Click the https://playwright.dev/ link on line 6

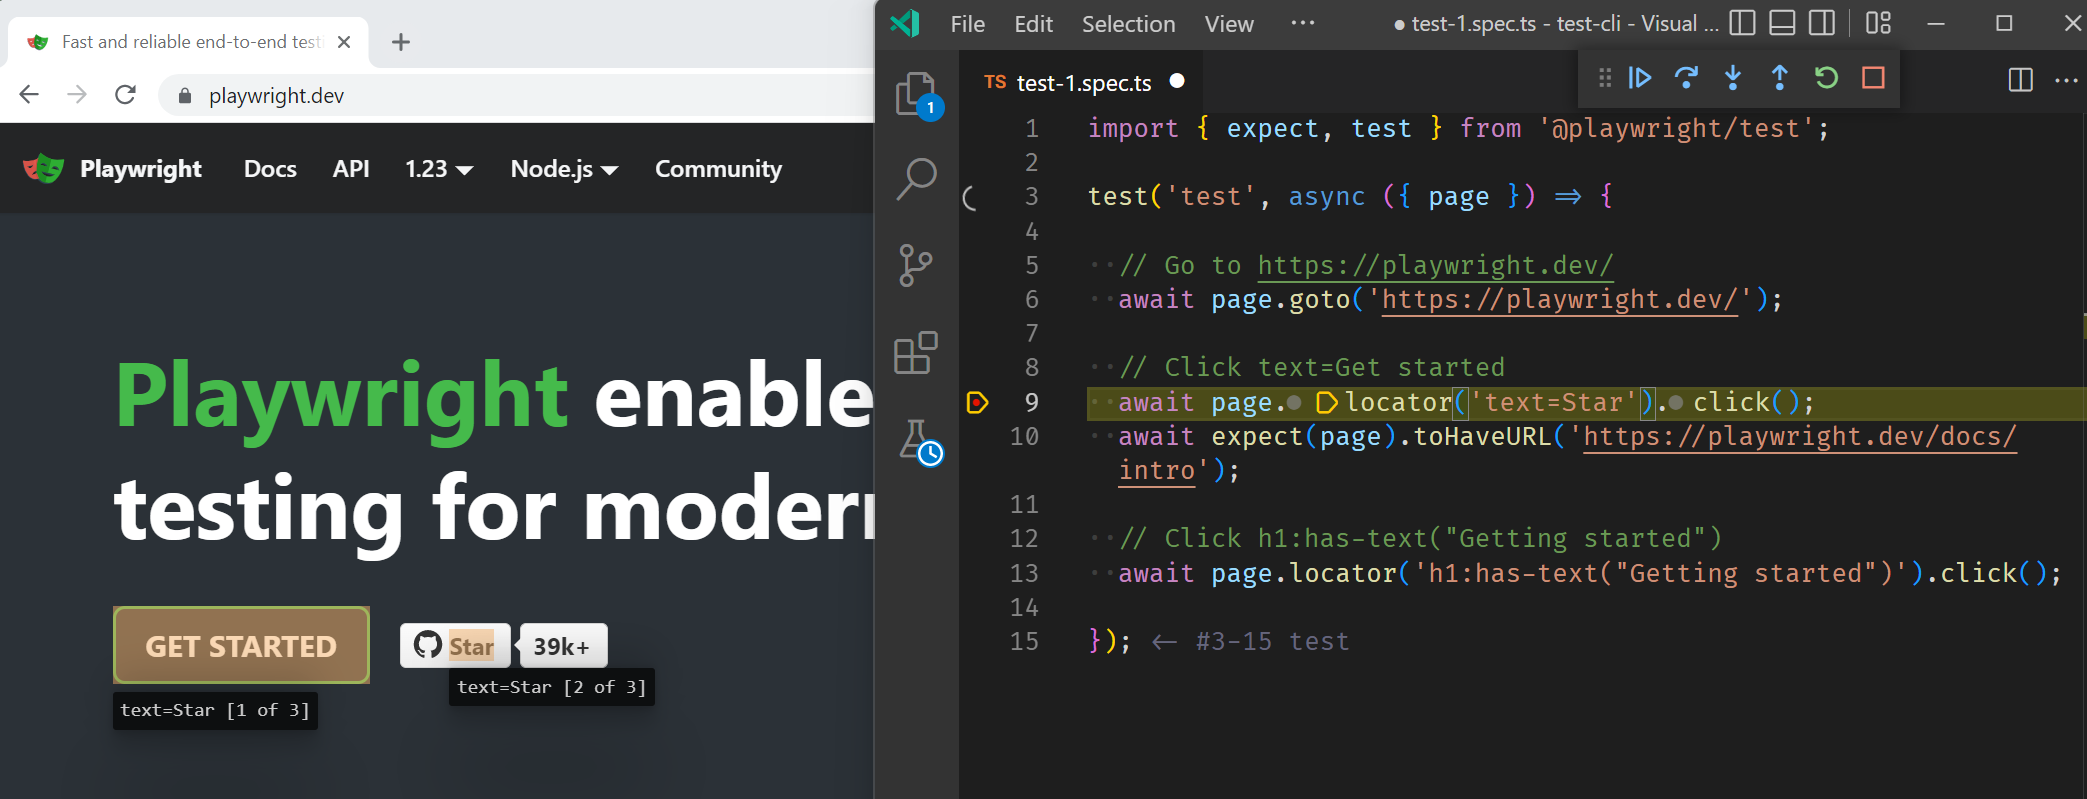point(1560,300)
